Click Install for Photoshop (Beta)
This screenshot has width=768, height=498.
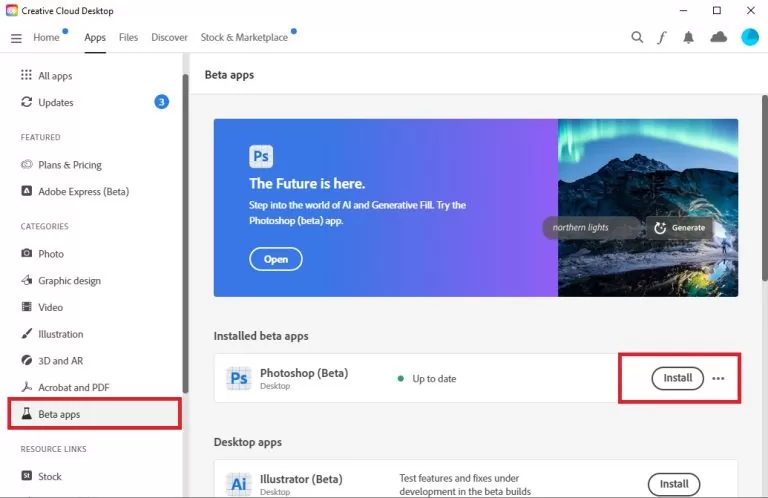click(x=677, y=378)
